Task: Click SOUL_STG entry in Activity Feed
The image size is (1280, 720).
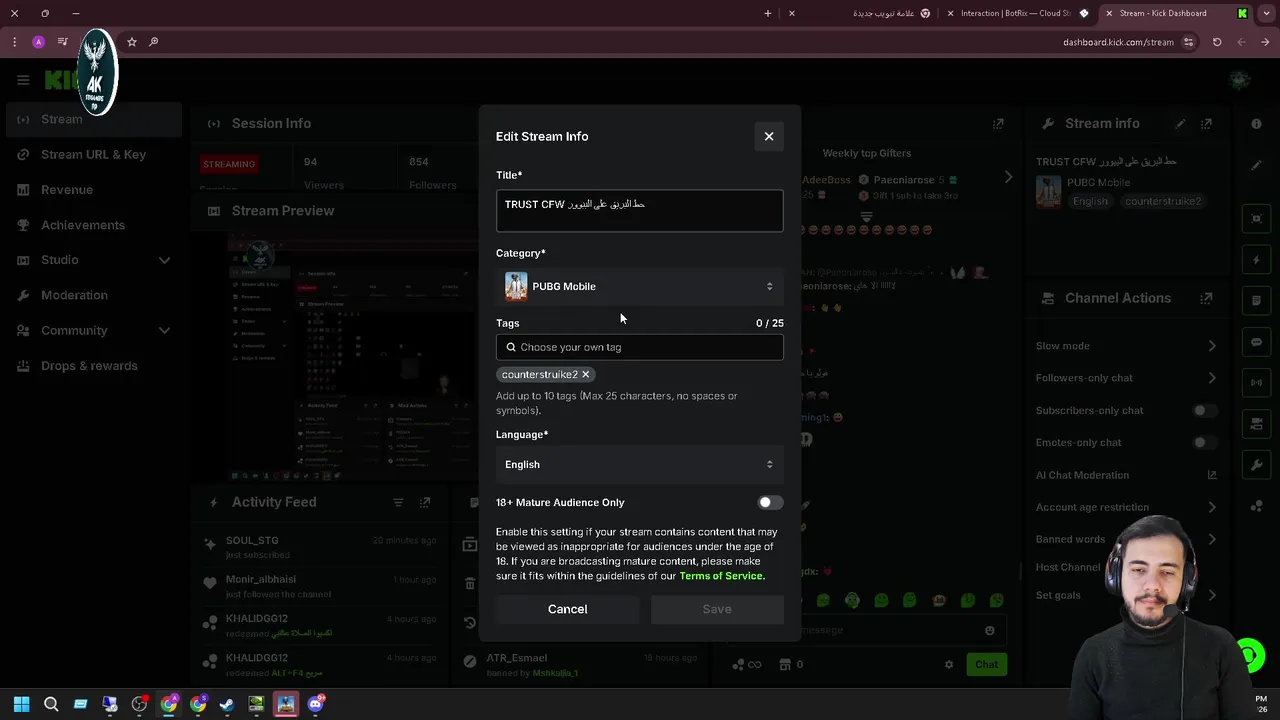Action: [320, 547]
